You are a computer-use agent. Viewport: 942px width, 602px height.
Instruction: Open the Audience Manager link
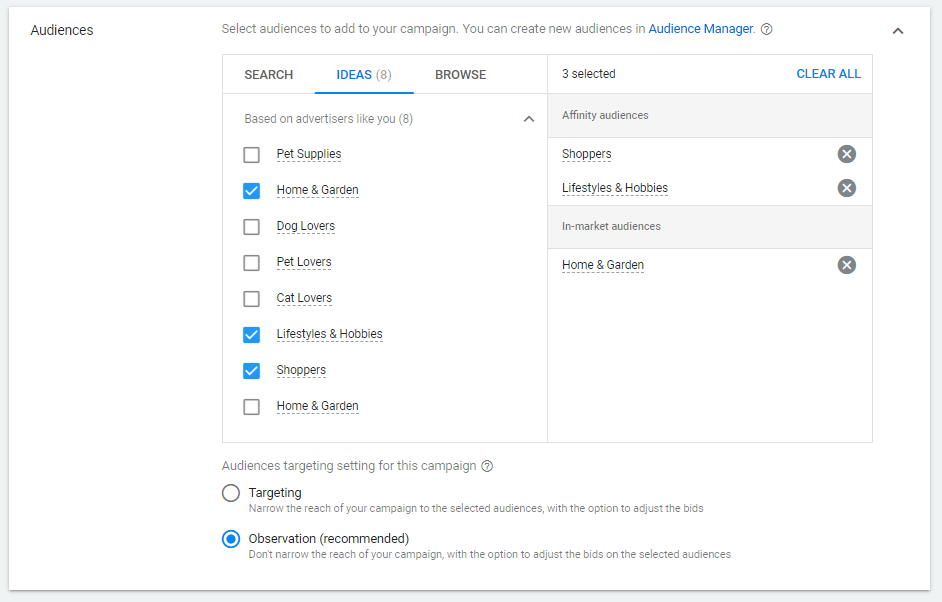[x=701, y=29]
